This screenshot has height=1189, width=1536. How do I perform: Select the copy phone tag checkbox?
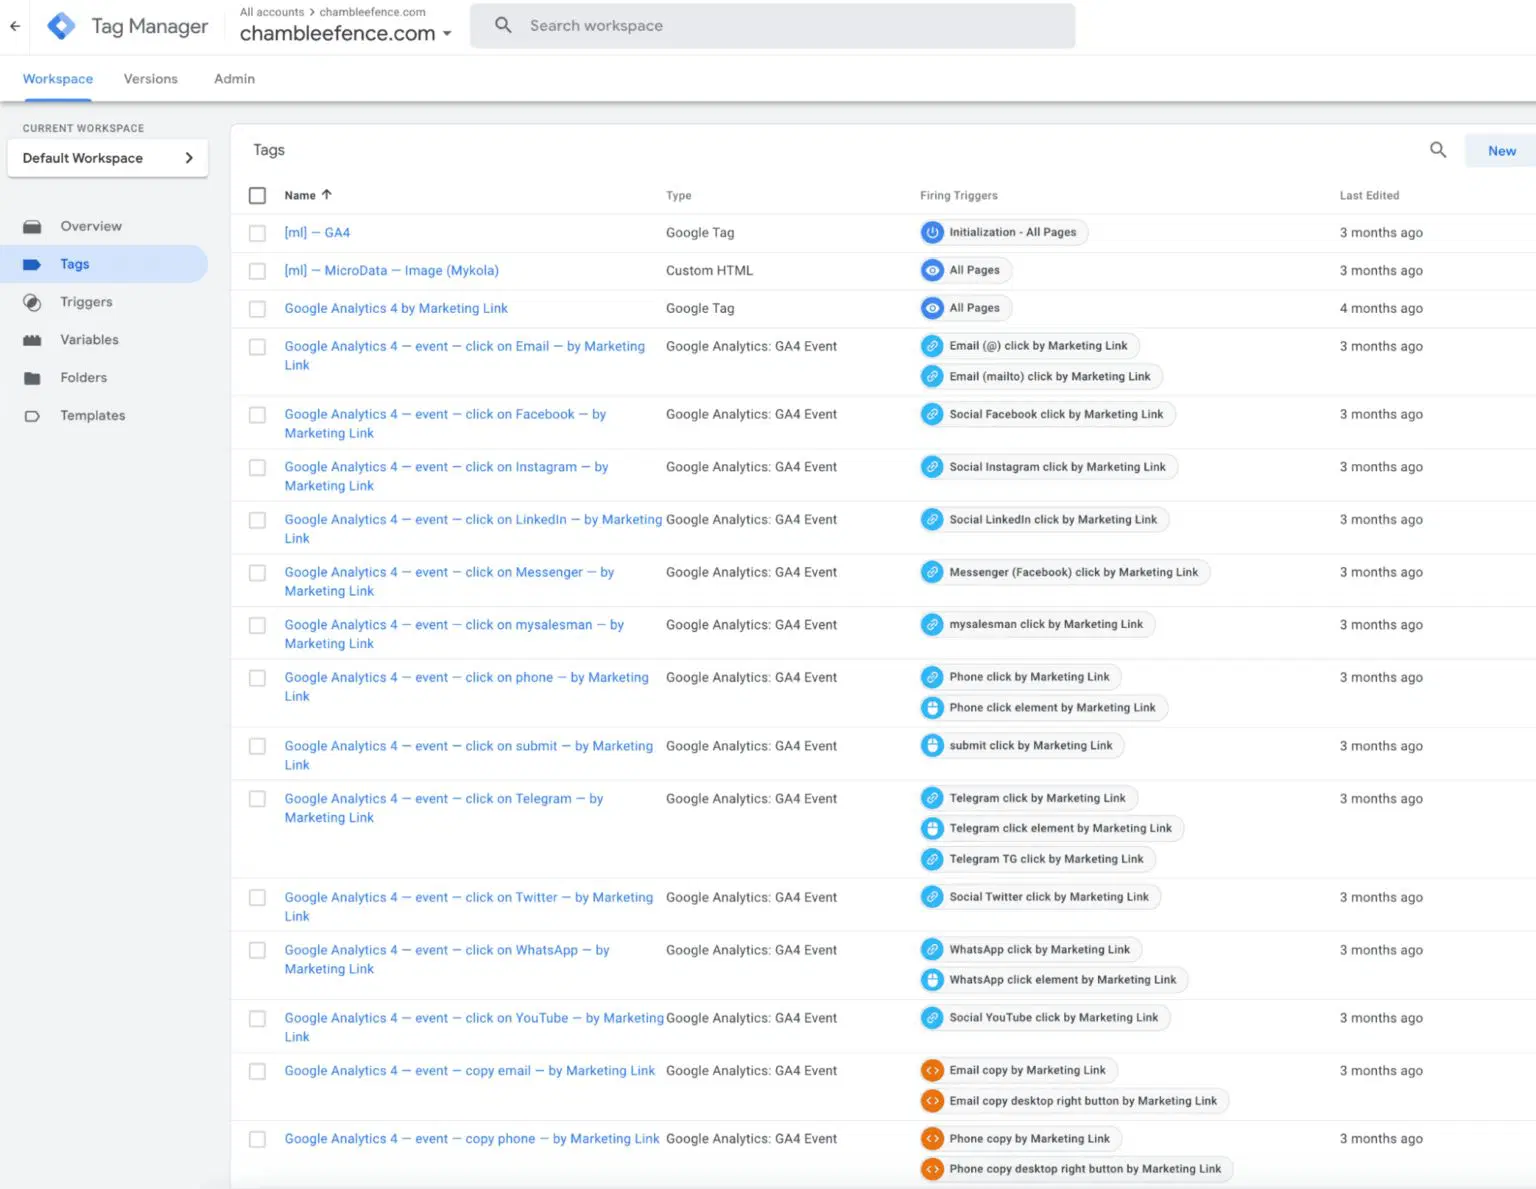[x=257, y=1139]
